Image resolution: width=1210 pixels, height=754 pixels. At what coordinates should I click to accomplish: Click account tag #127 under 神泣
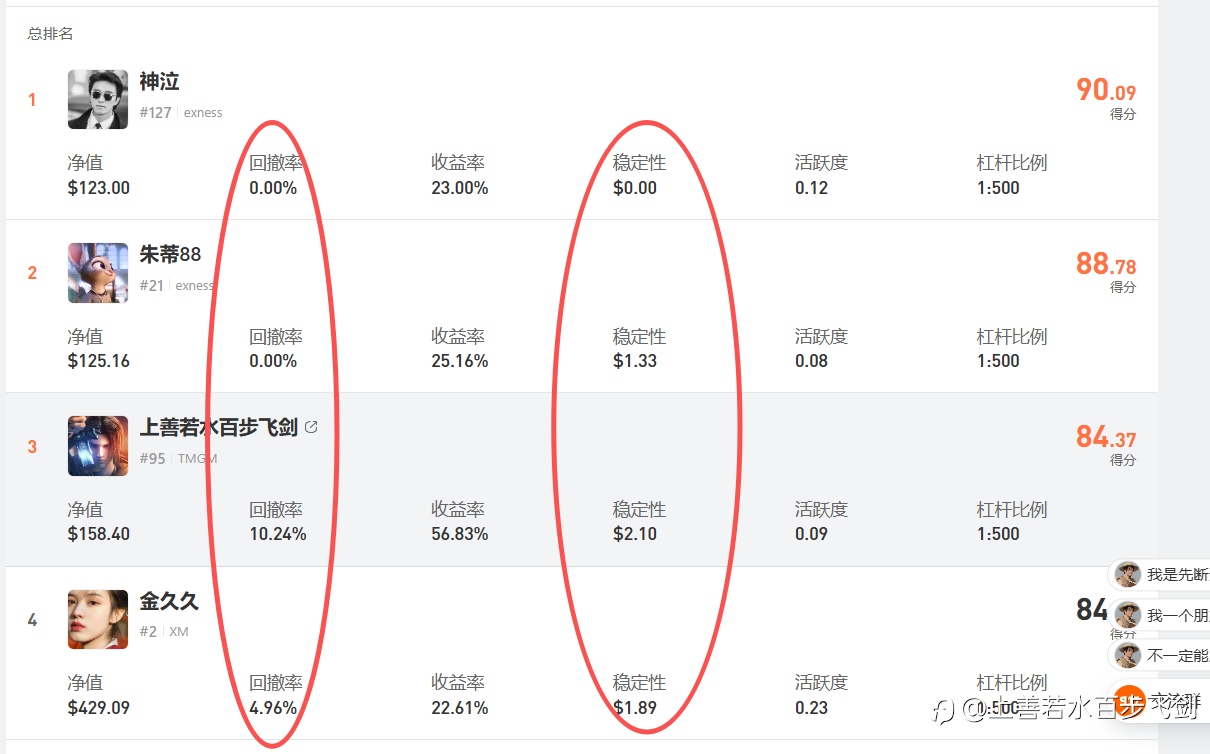[155, 113]
